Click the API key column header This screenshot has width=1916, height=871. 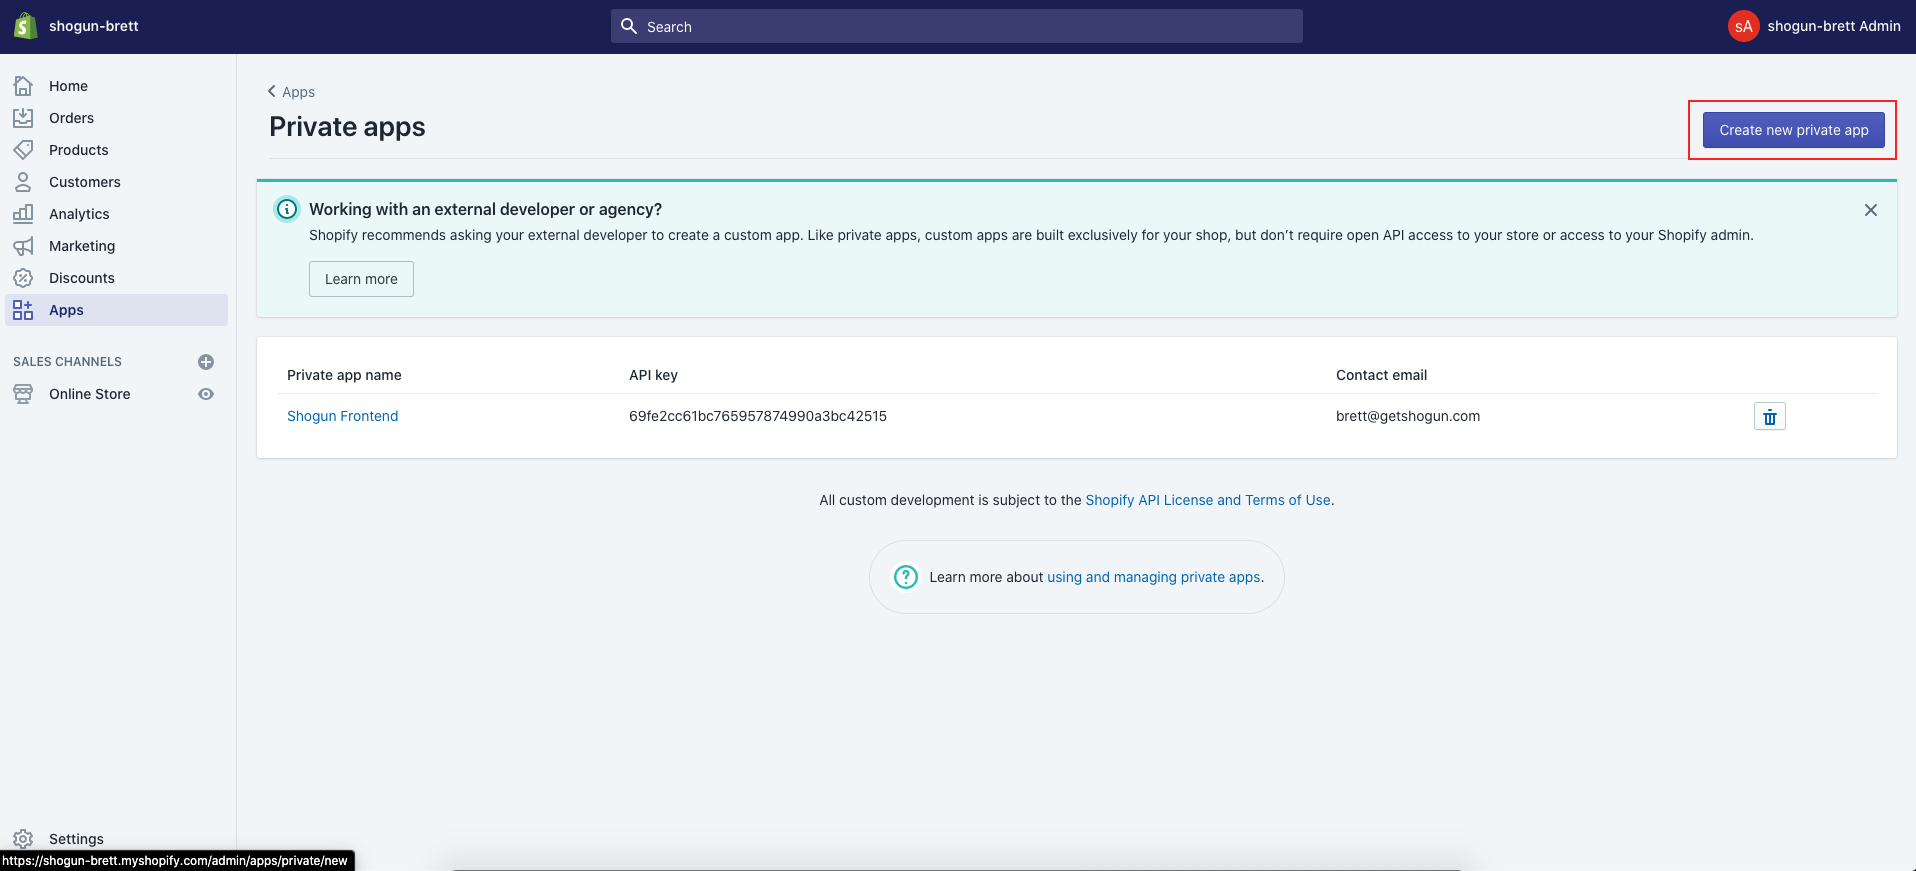pyautogui.click(x=653, y=375)
